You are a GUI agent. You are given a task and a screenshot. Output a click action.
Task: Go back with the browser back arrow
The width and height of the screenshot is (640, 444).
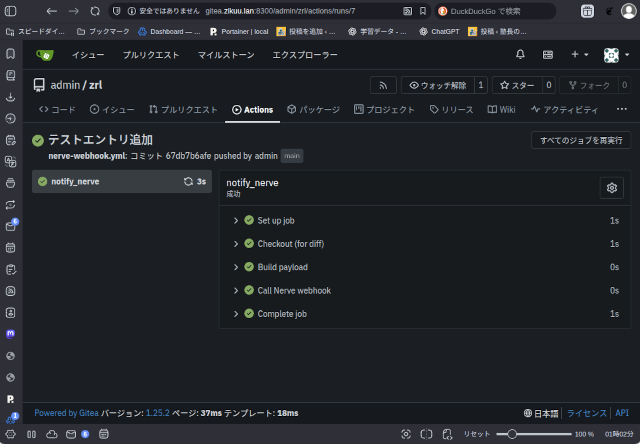point(51,10)
